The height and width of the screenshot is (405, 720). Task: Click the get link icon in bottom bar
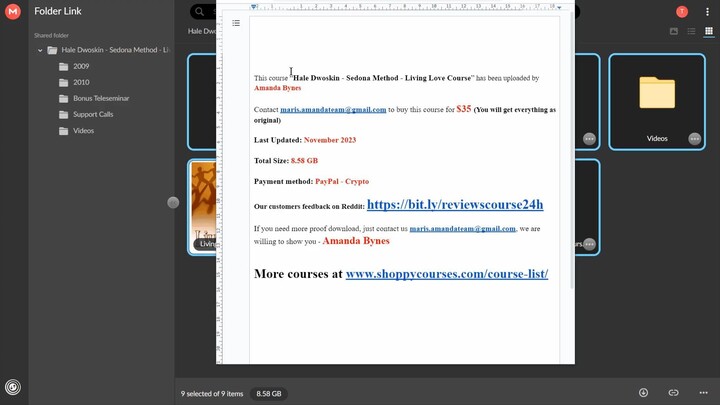click(673, 393)
